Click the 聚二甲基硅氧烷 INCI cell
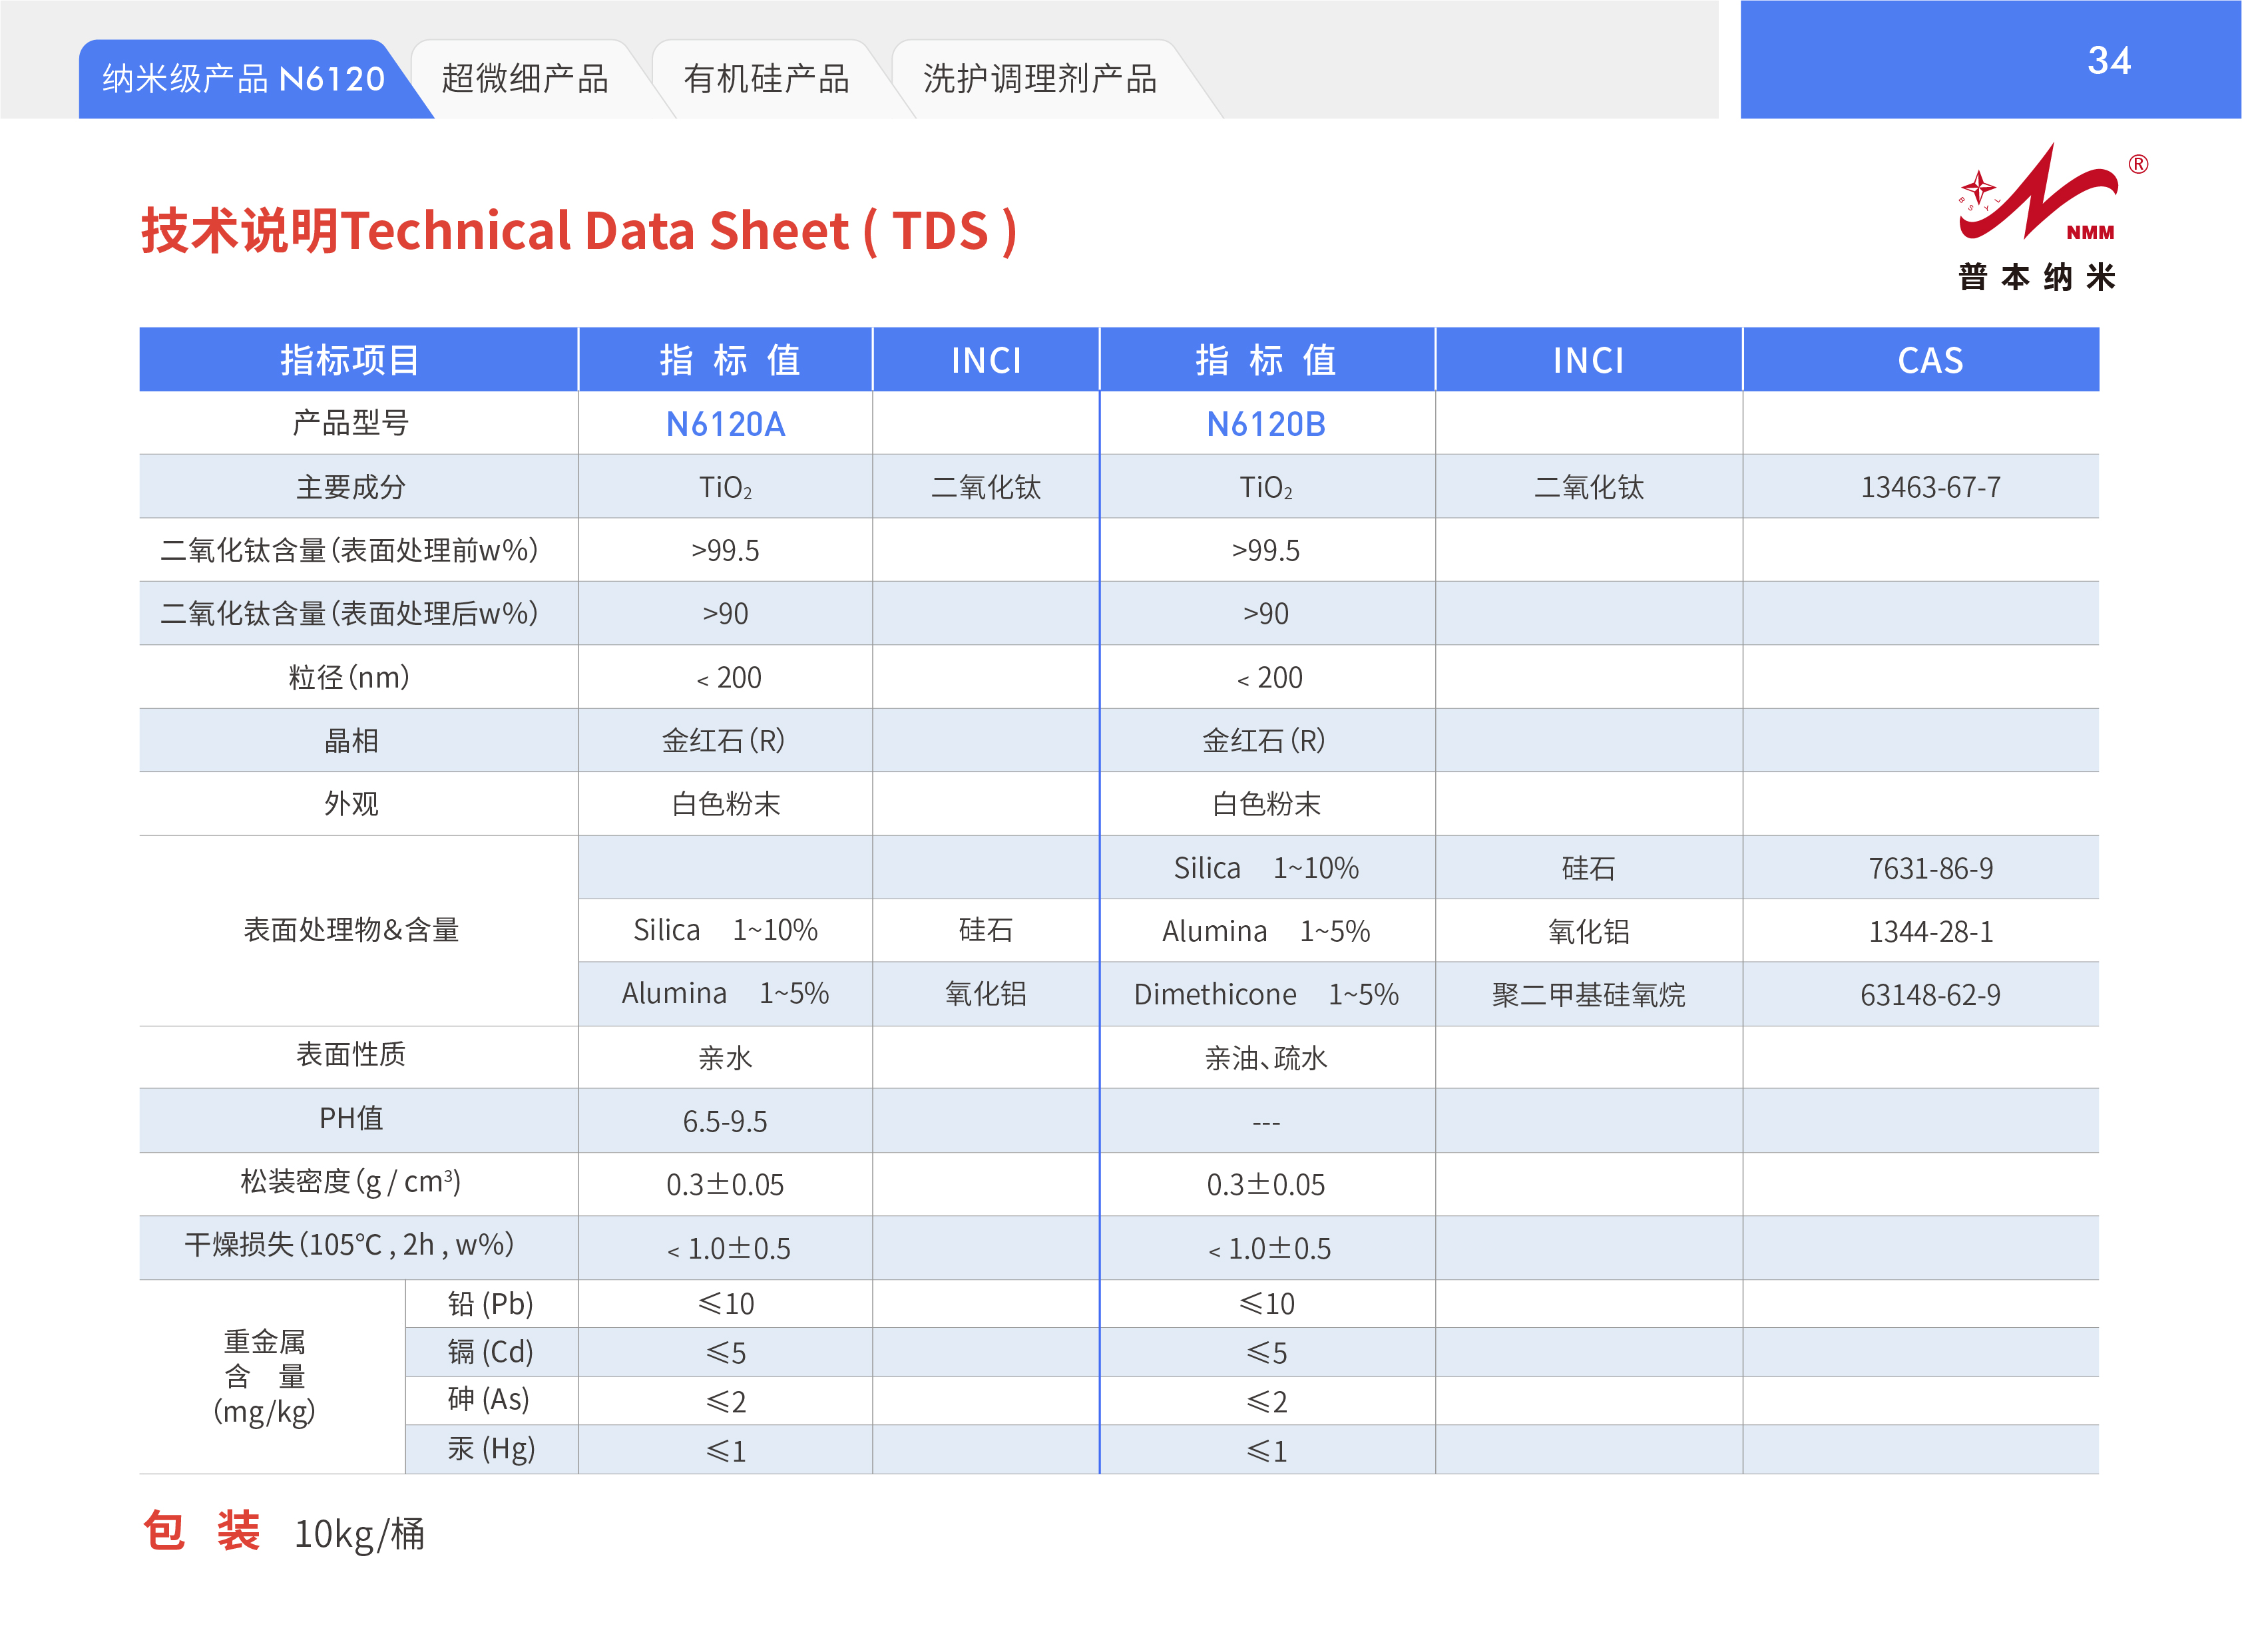 pos(1588,994)
